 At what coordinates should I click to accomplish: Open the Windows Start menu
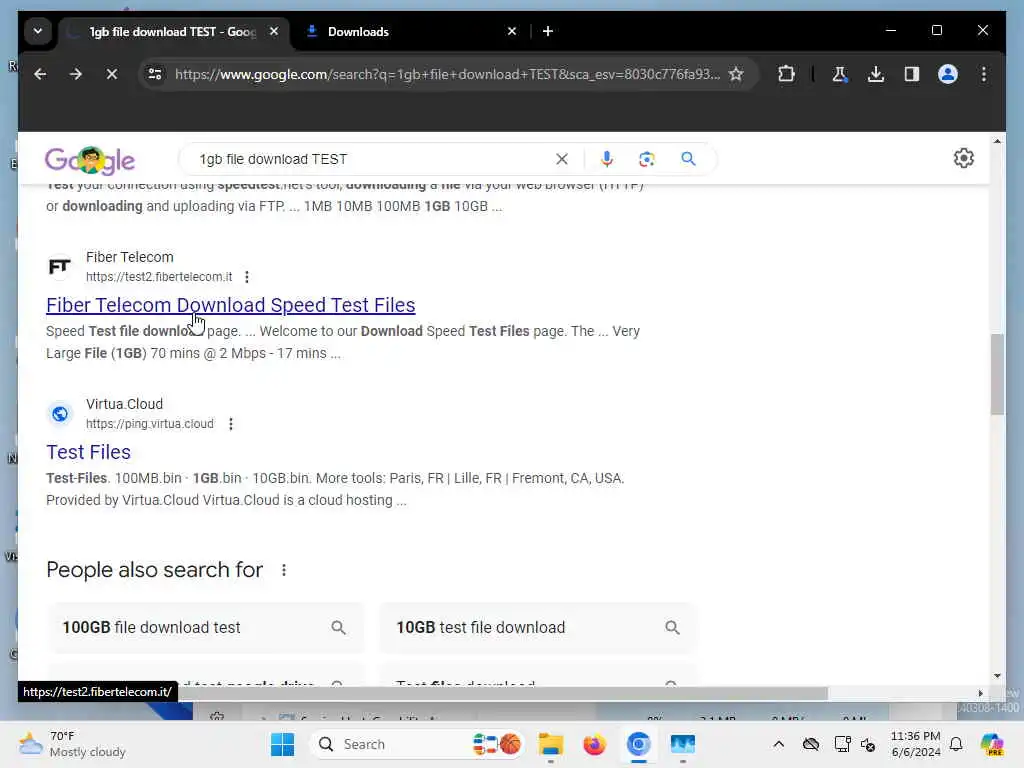coord(283,744)
